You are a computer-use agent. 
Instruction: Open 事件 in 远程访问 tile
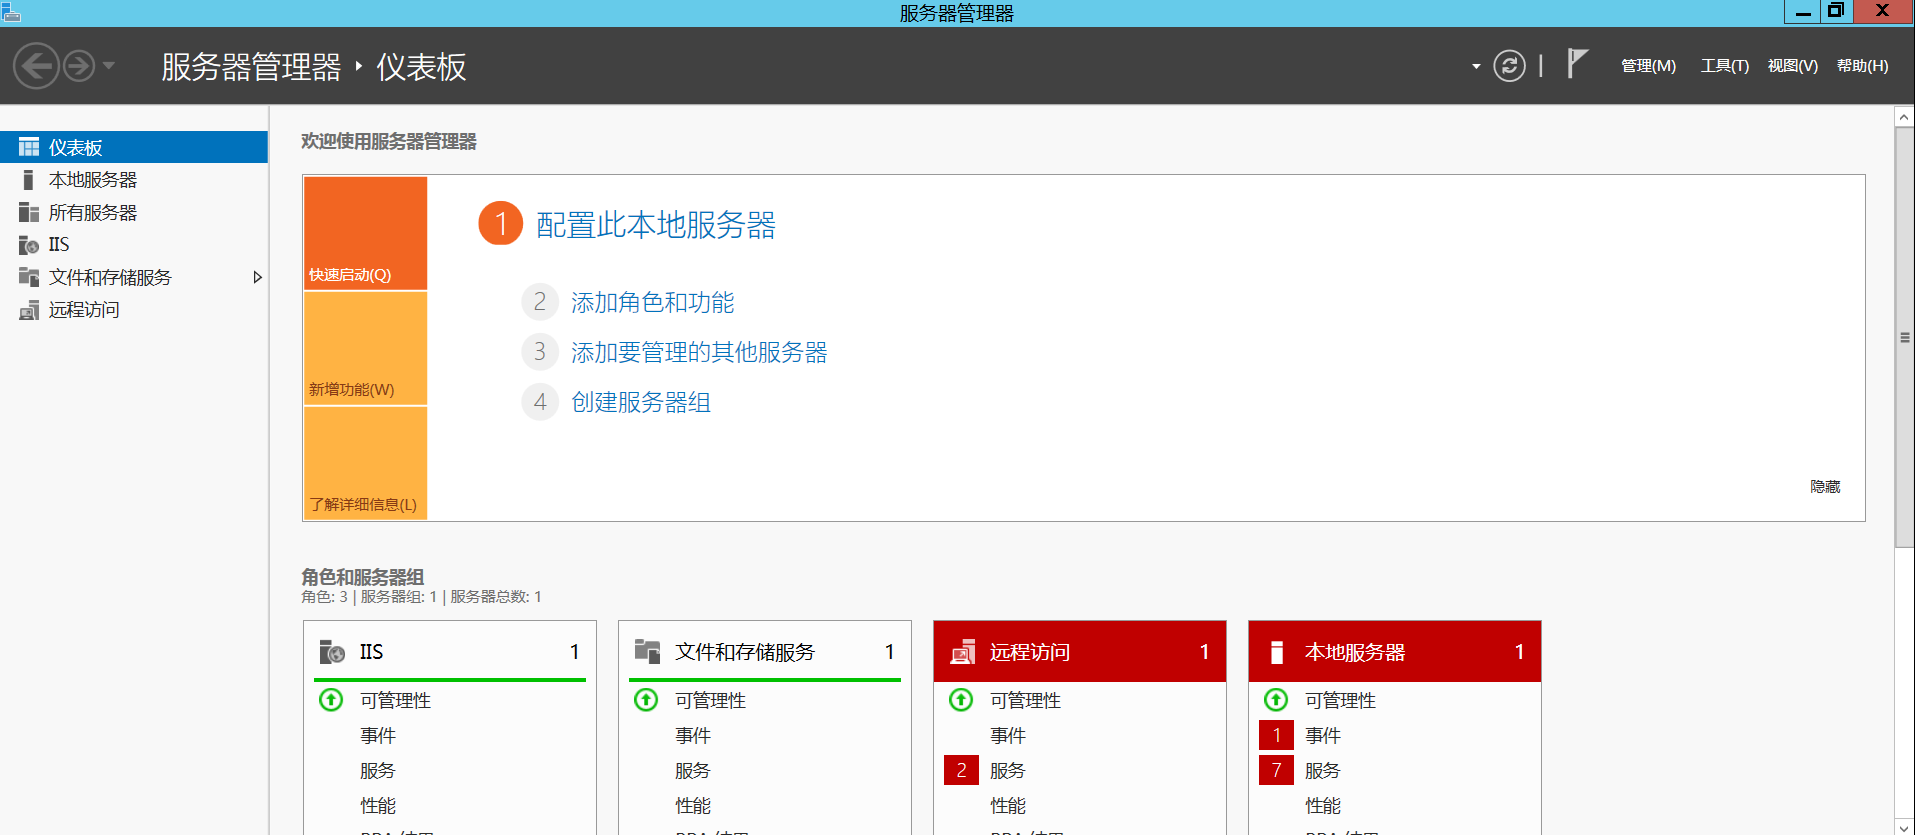(x=1008, y=736)
